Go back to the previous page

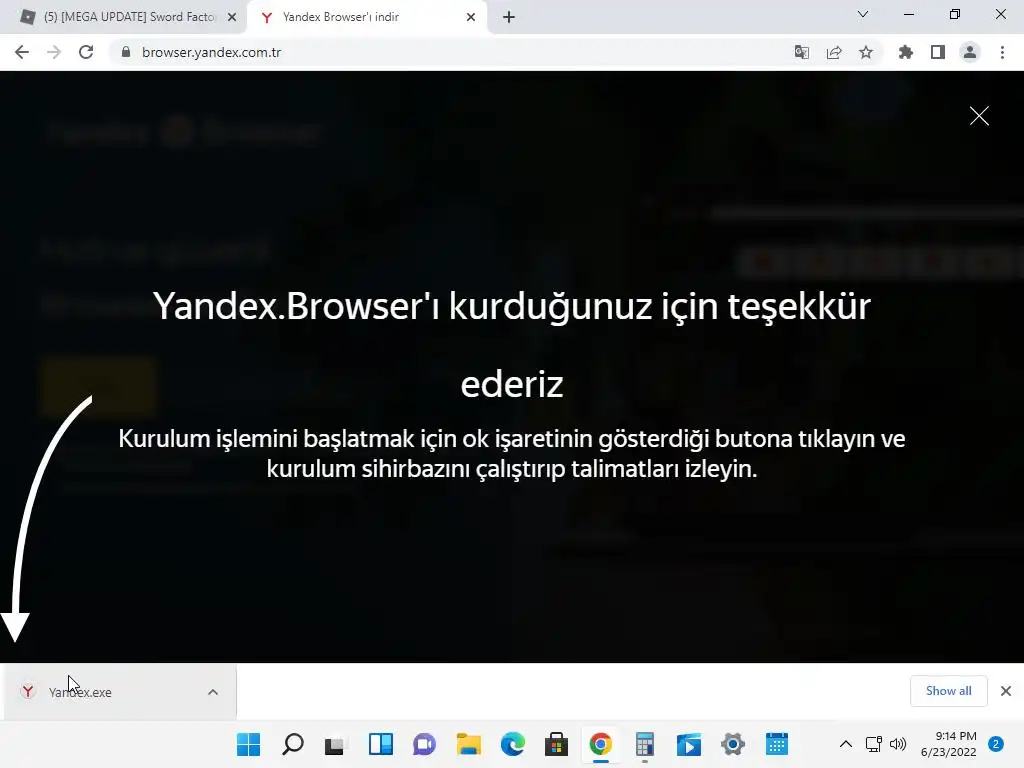(22, 52)
